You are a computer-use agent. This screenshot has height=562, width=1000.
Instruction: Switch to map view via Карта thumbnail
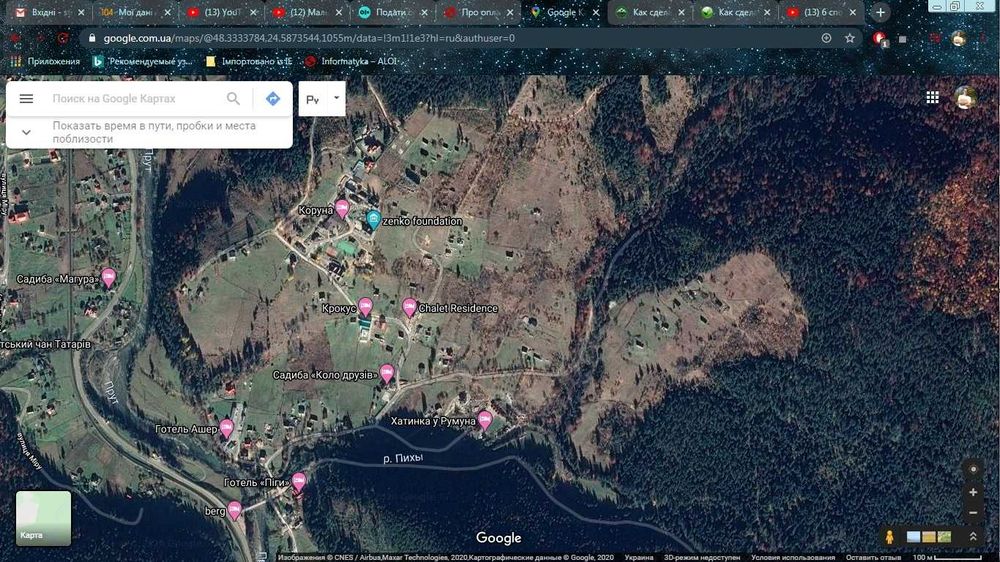pyautogui.click(x=43, y=517)
